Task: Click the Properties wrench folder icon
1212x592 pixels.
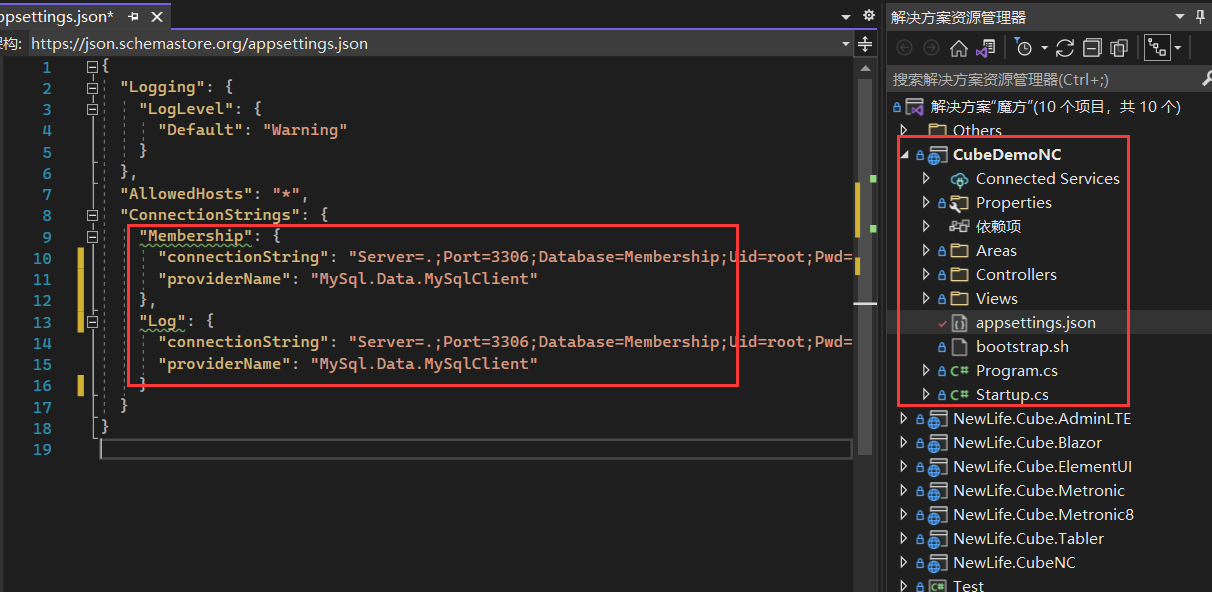Action: point(959,203)
